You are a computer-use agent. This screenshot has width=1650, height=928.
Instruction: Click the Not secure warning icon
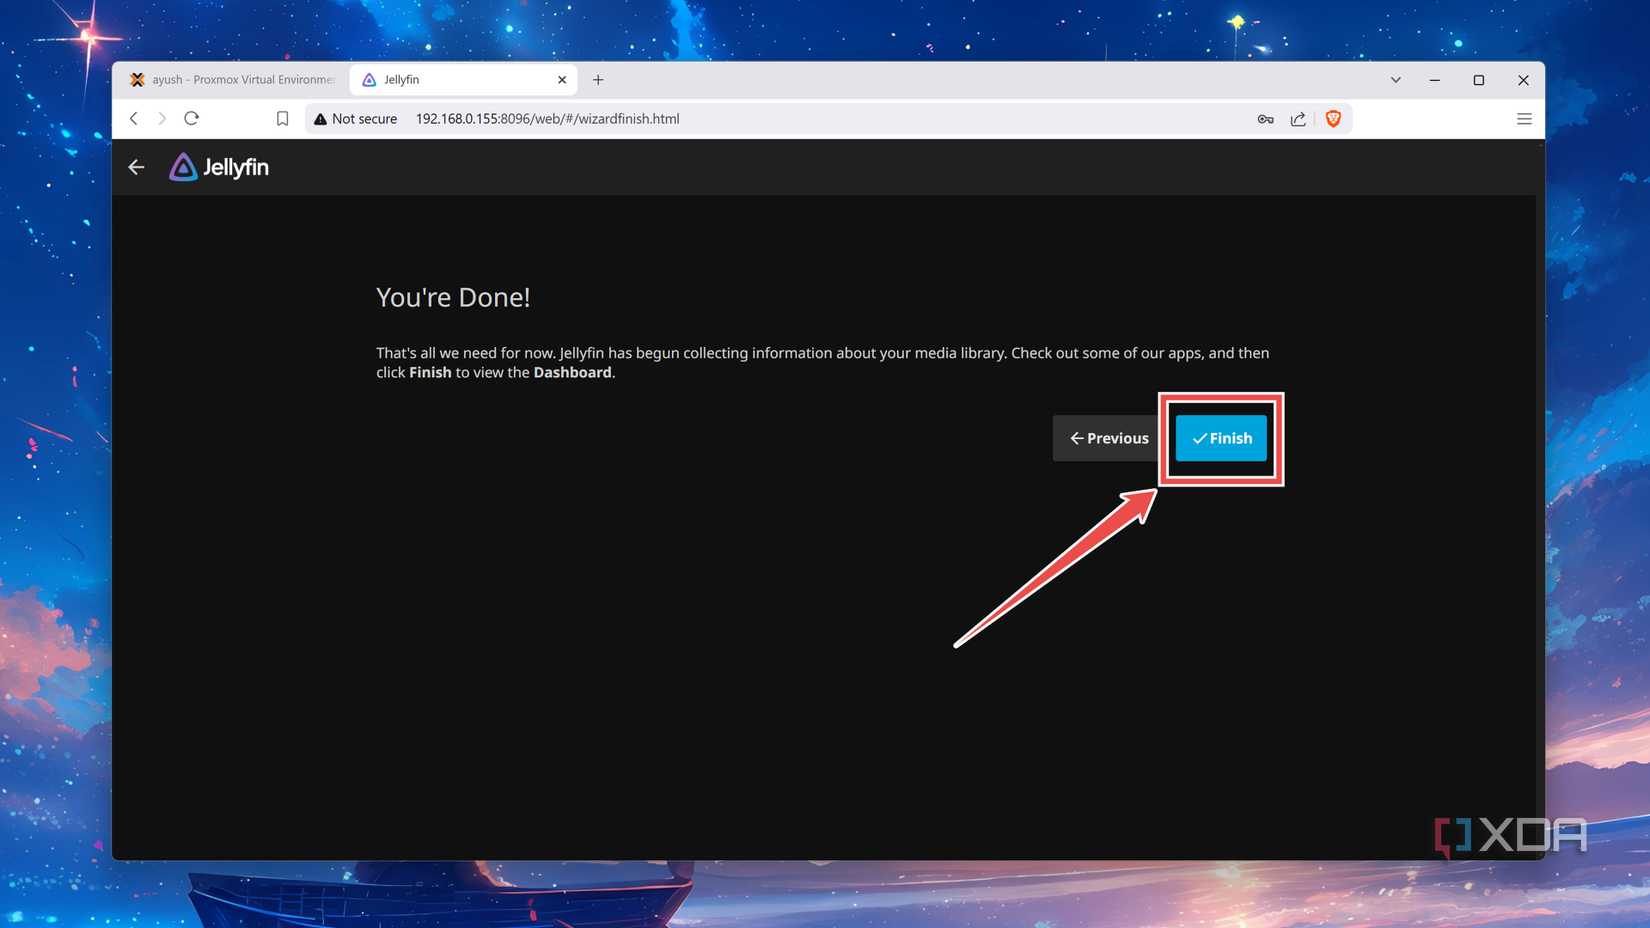[320, 118]
